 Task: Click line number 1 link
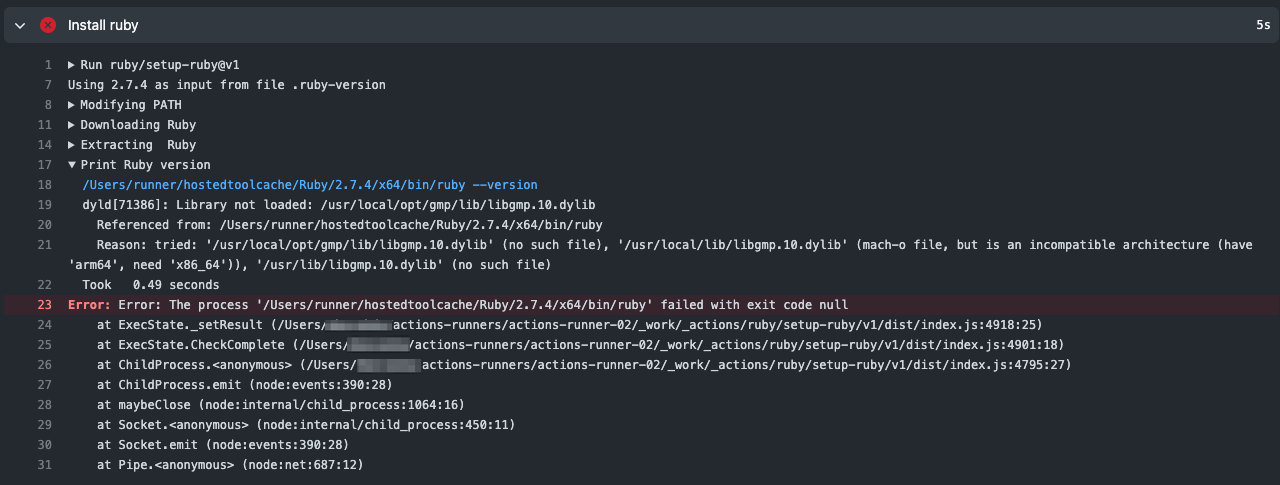[x=47, y=65]
